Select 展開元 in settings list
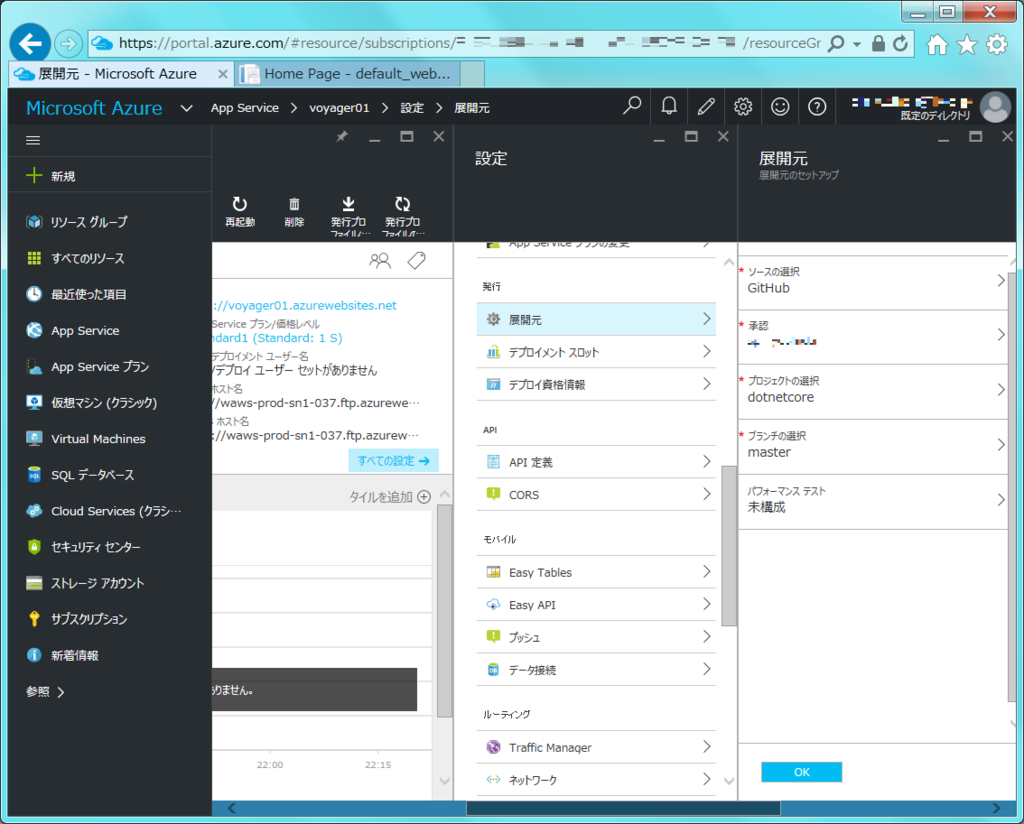Image resolution: width=1024 pixels, height=824 pixels. point(596,319)
